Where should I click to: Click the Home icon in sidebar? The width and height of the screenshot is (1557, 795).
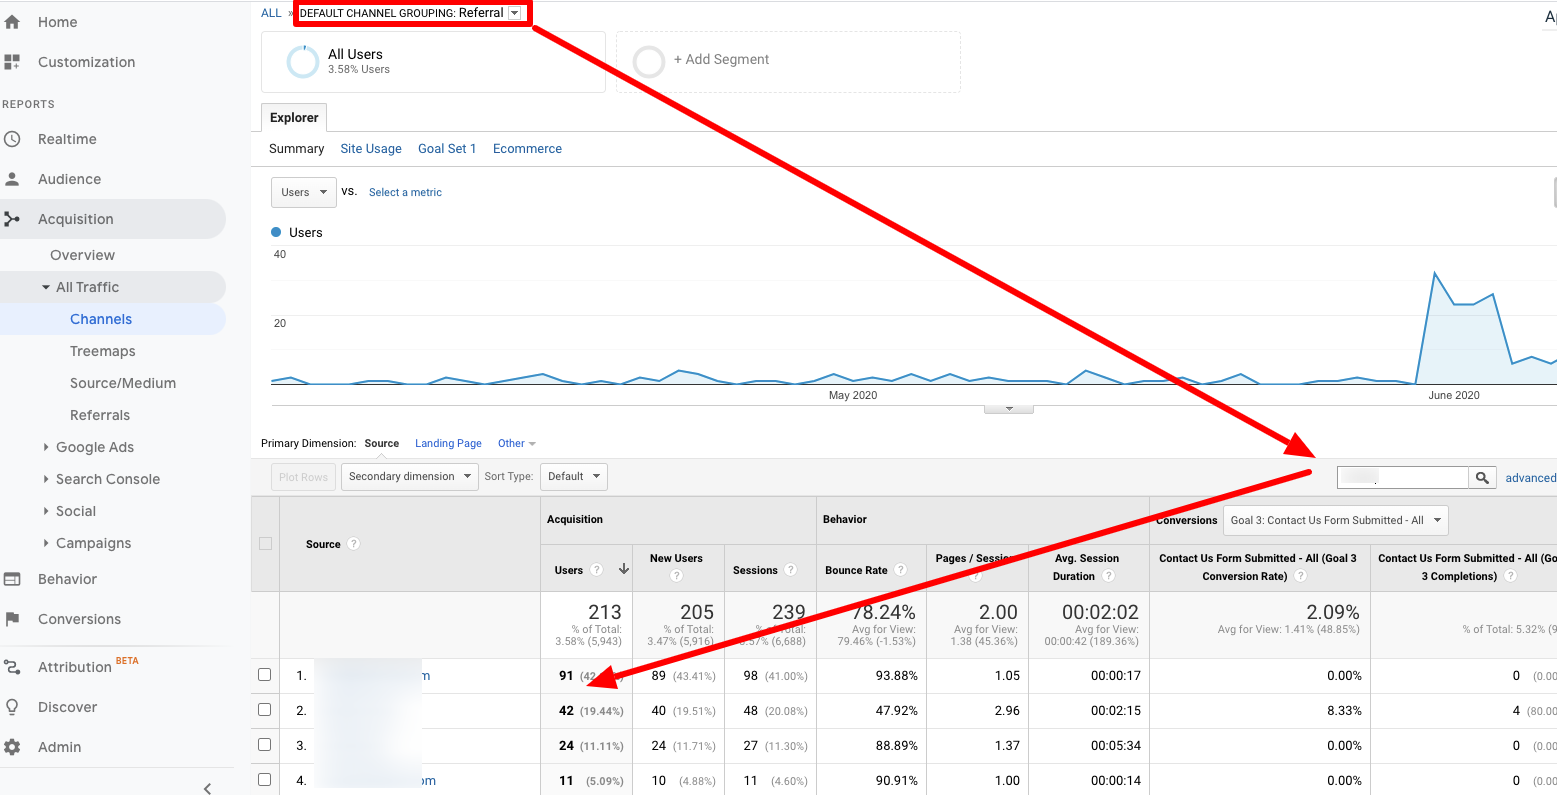coord(12,22)
